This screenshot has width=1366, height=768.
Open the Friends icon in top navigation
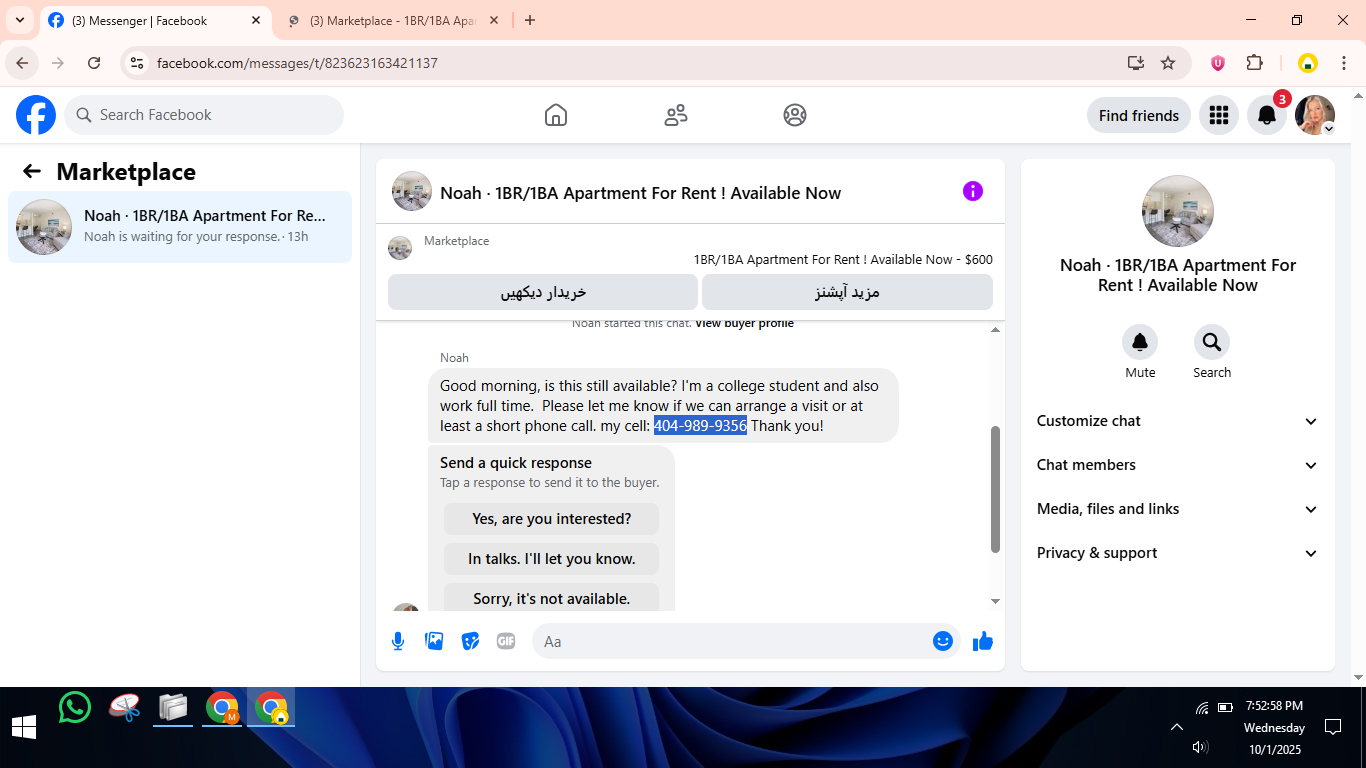pos(676,115)
